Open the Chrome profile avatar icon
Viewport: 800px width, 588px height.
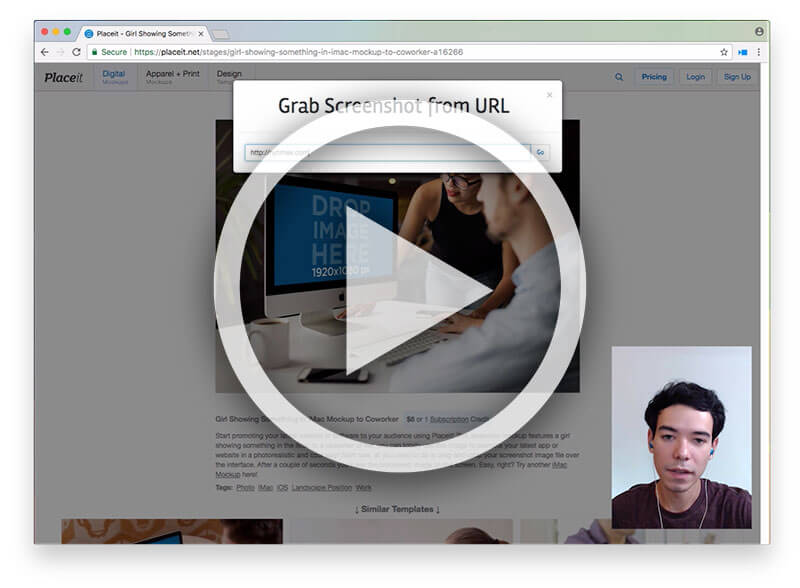click(x=759, y=32)
